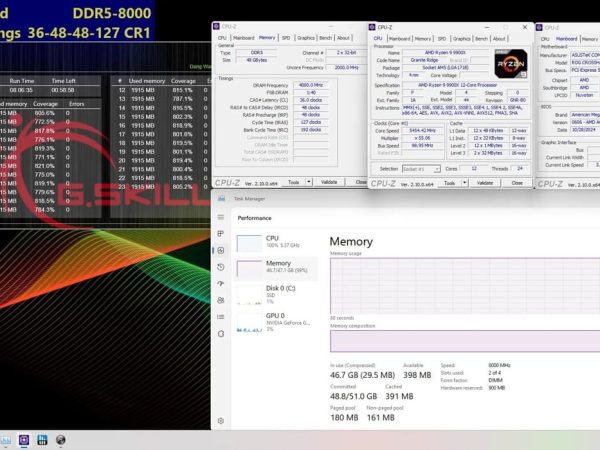Screen dimensions: 600x450
Task: Select Performance page icon in Task Manager
Action: point(221,250)
